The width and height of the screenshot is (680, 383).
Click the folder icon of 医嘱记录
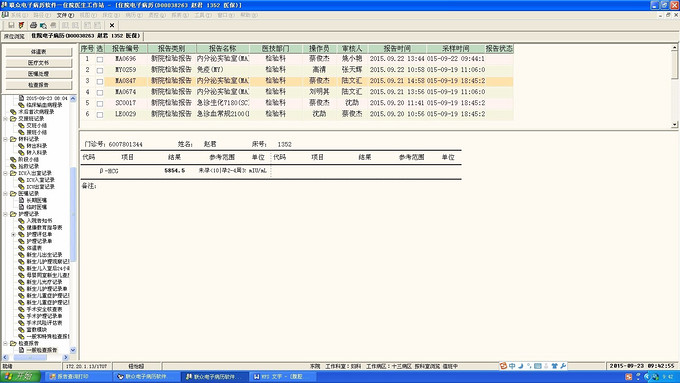(13, 193)
